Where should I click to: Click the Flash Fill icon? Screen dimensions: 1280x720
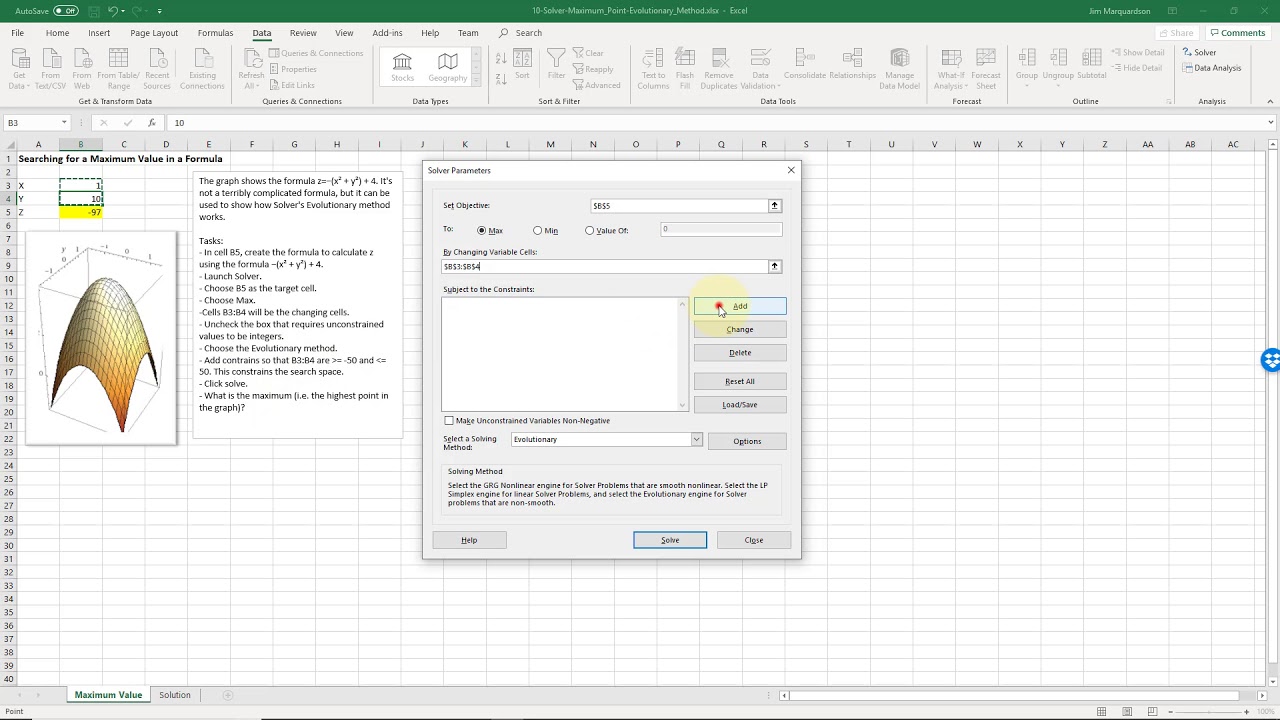pyautogui.click(x=685, y=68)
